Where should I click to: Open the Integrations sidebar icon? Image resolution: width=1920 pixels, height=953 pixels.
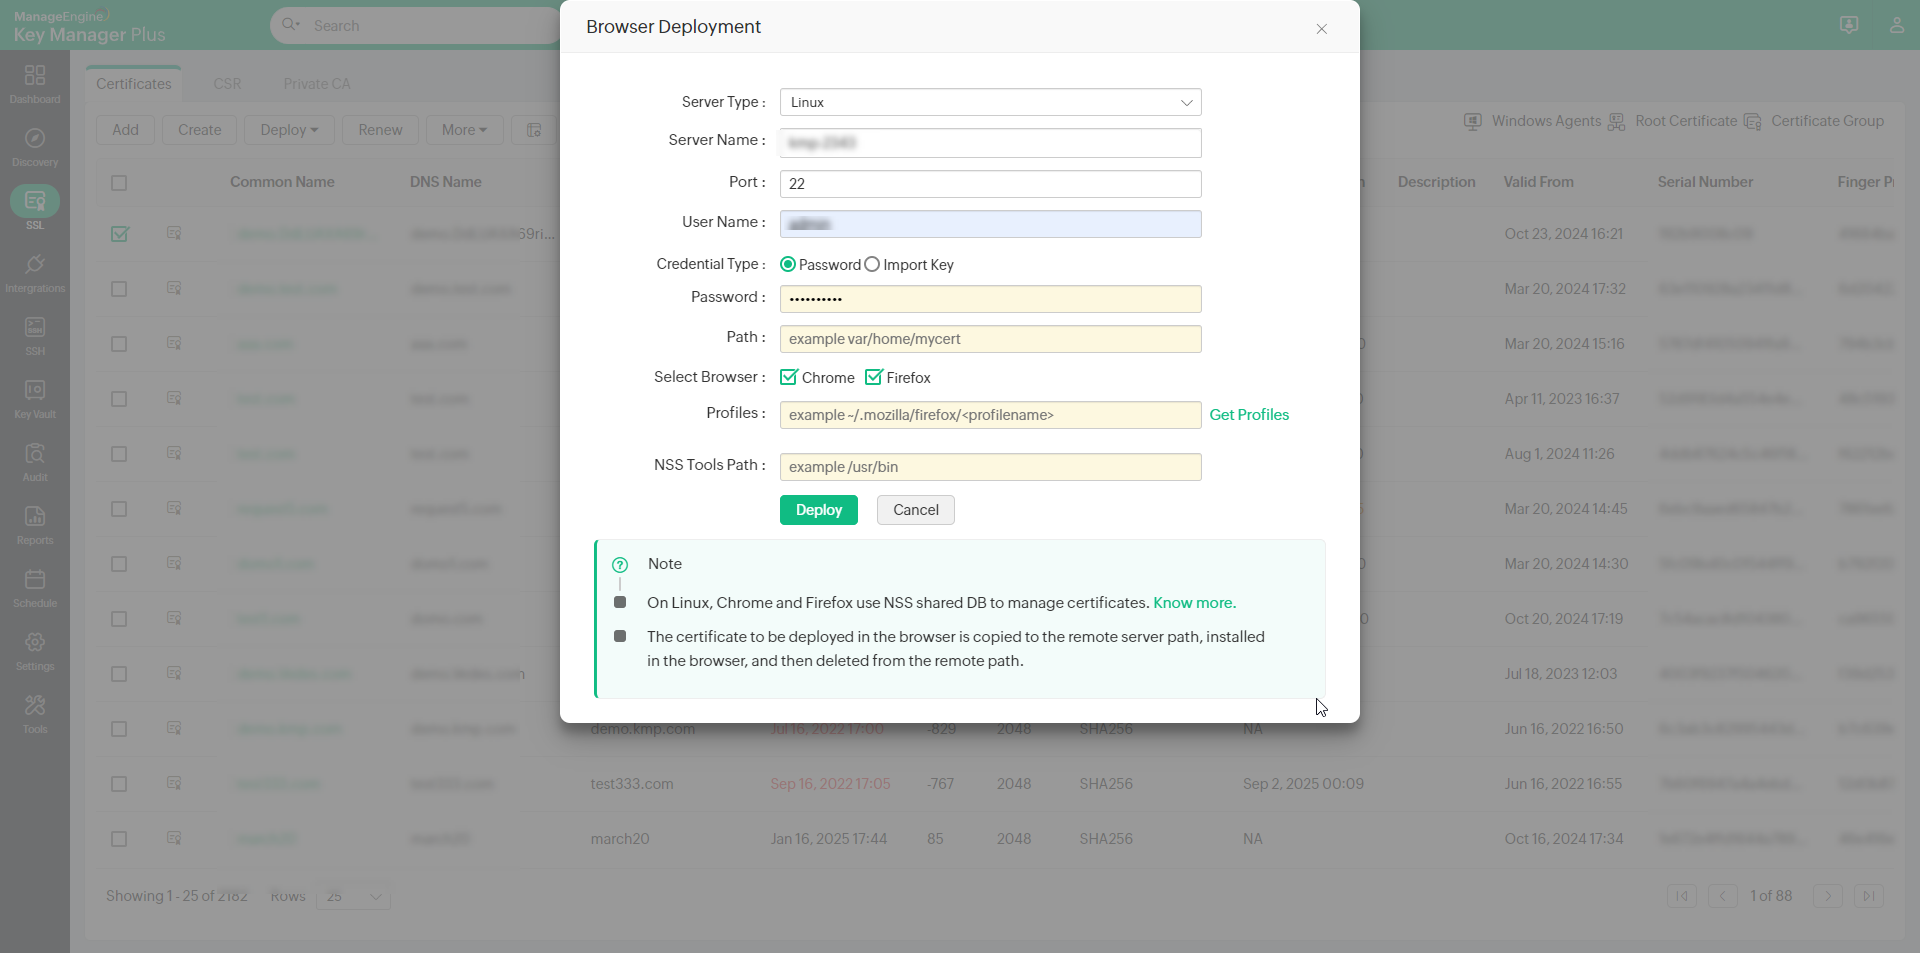tap(35, 264)
